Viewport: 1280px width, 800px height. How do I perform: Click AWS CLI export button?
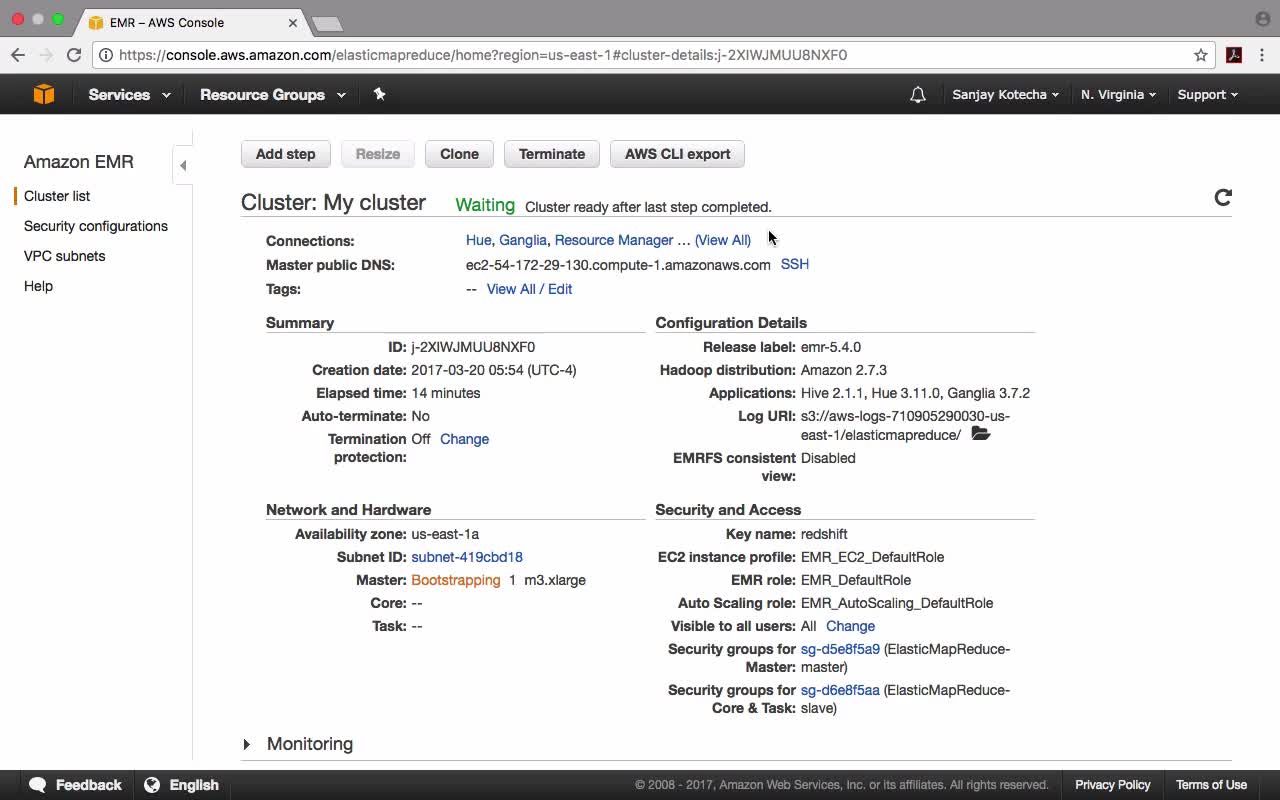pos(677,154)
